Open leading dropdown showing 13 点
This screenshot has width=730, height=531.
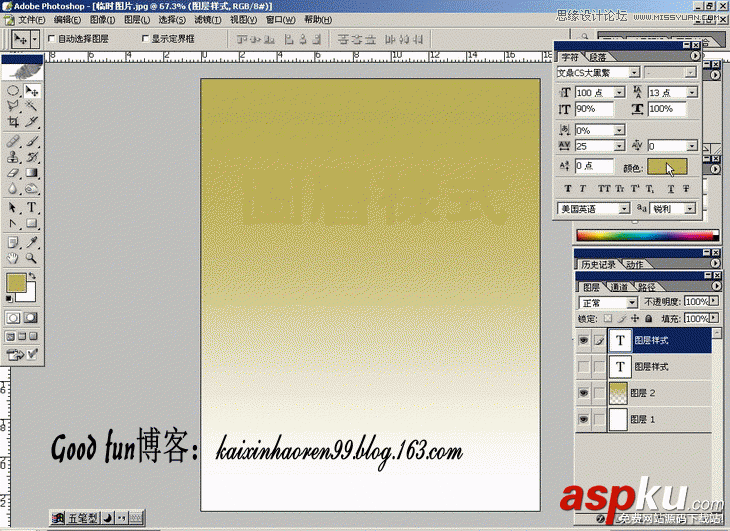[x=692, y=93]
